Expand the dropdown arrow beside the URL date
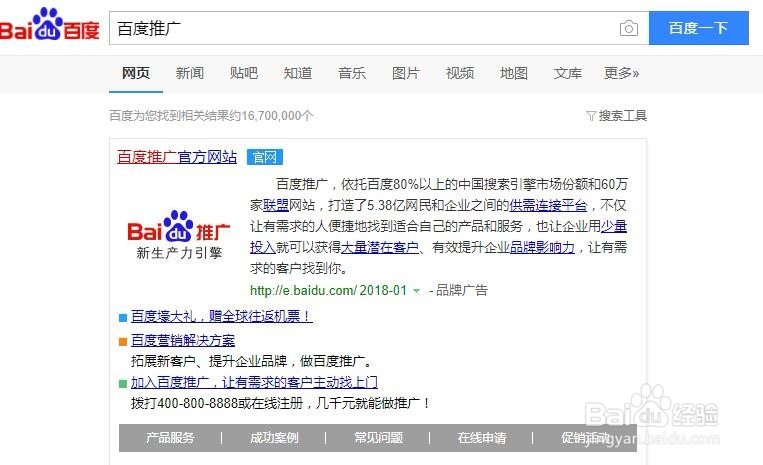The width and height of the screenshot is (763, 465). [x=417, y=291]
